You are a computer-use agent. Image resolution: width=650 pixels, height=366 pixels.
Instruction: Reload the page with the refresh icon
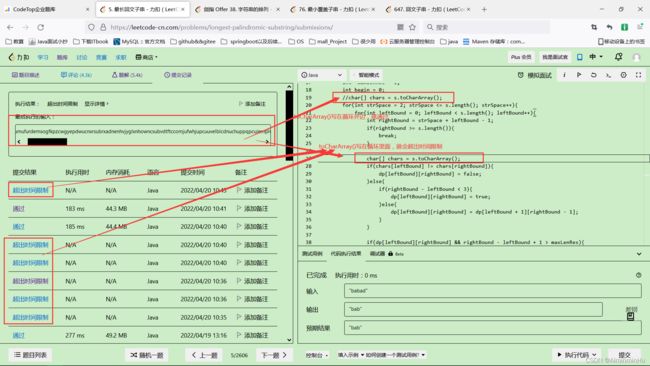tap(40, 27)
